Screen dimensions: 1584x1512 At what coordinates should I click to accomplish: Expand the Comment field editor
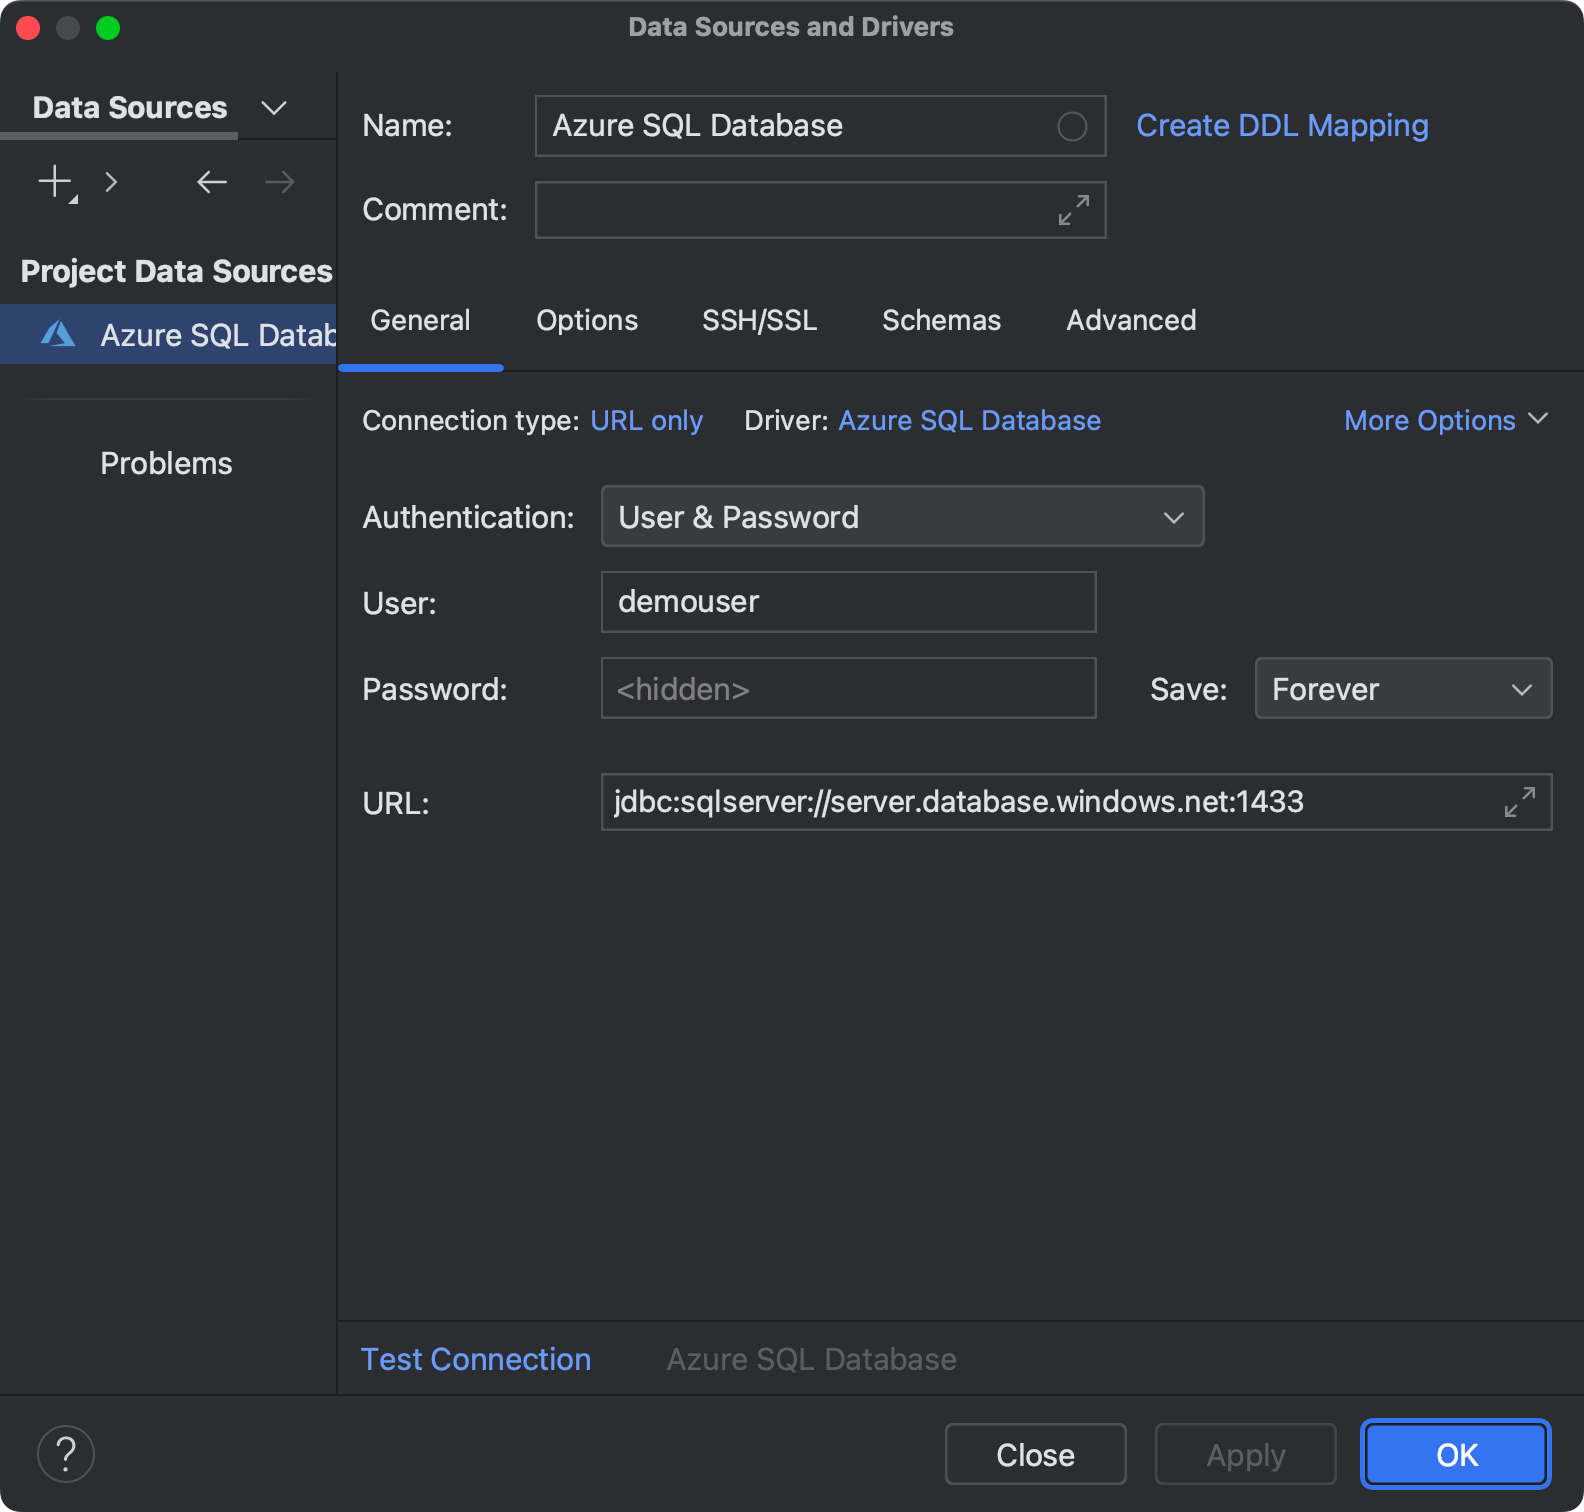pos(1074,210)
